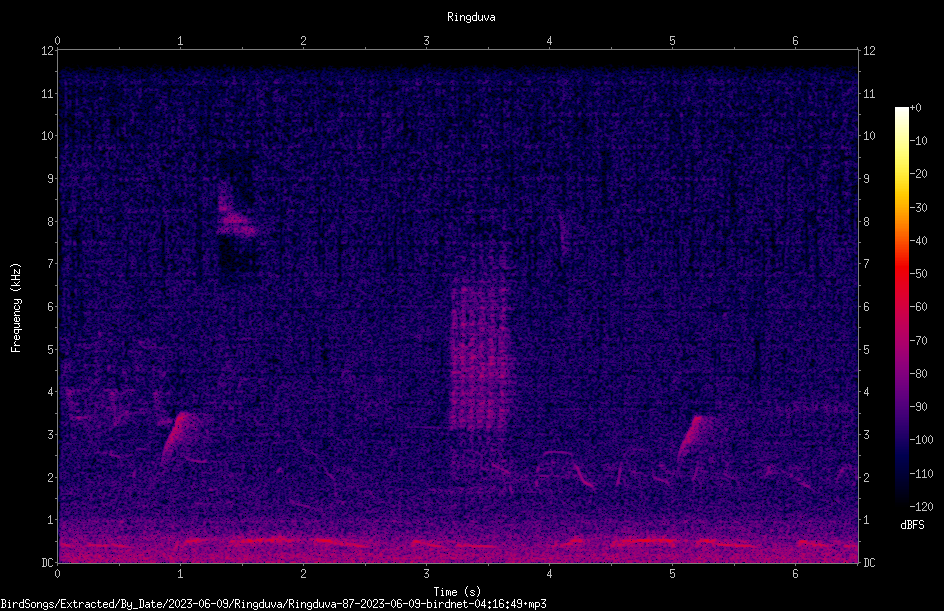Click the '-50' value on the color scale
Viewport: 944px width, 611px height.
coord(919,274)
